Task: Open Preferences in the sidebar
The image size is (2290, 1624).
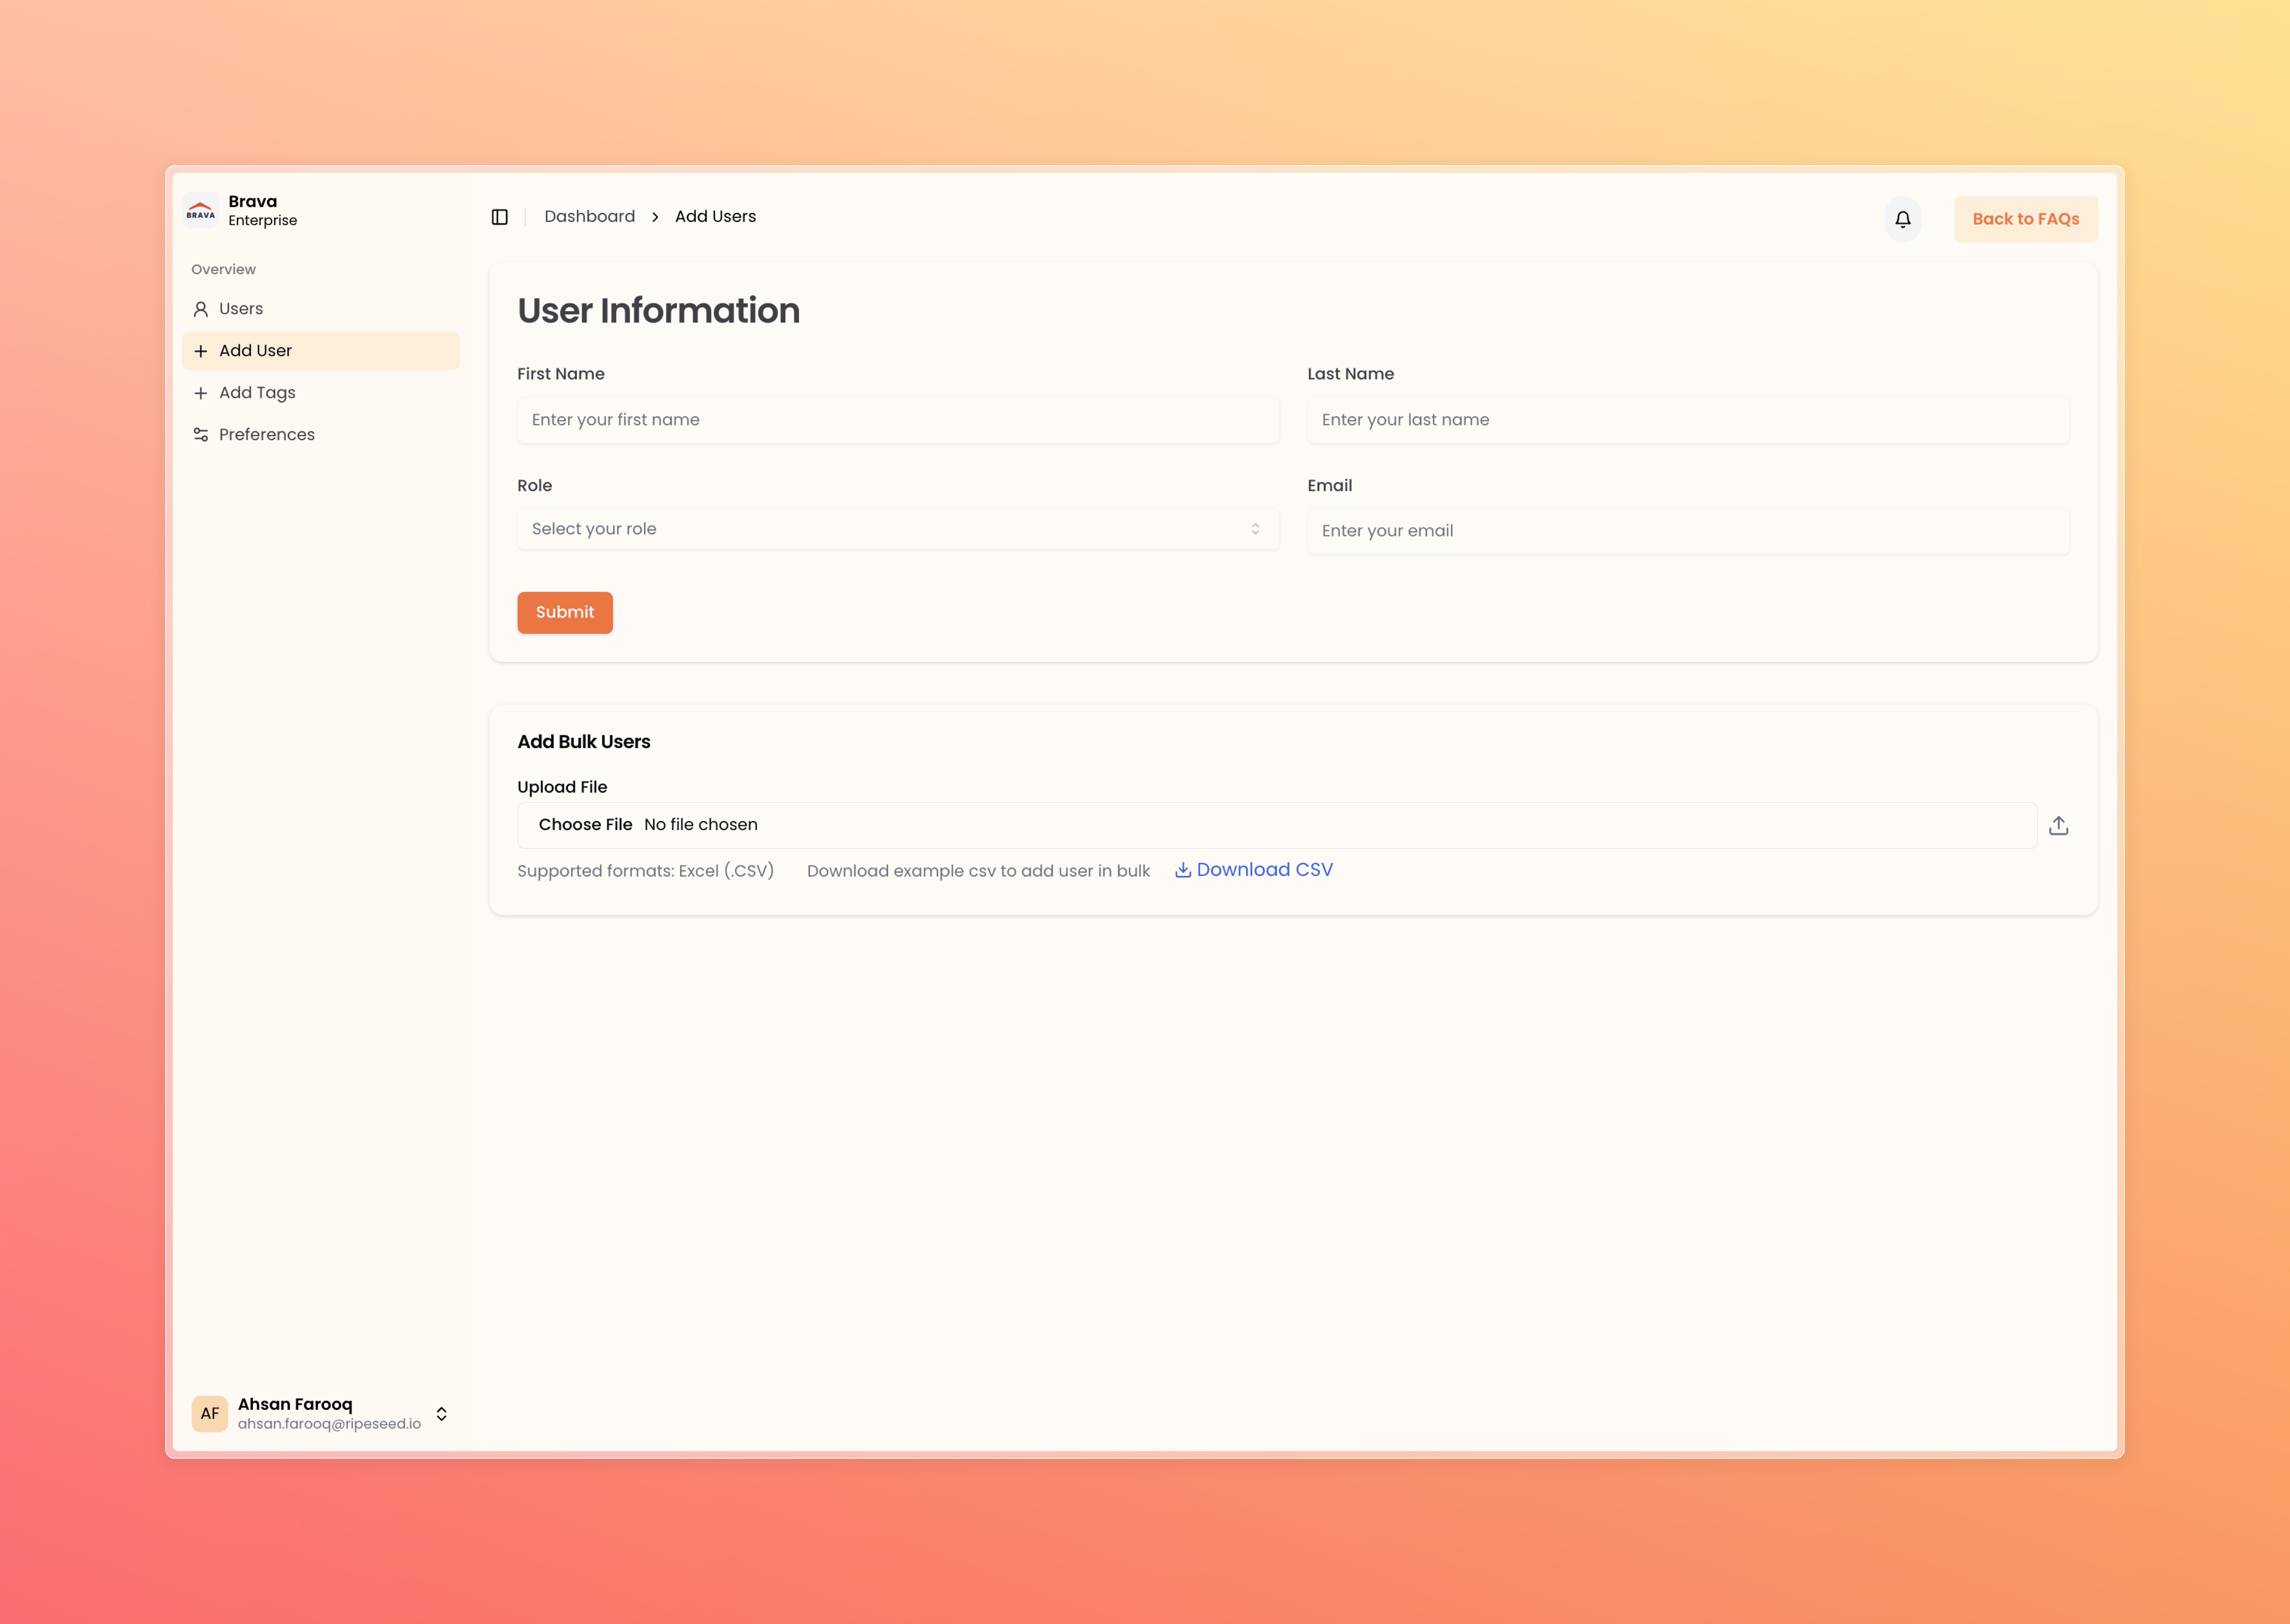Action: [x=321, y=435]
